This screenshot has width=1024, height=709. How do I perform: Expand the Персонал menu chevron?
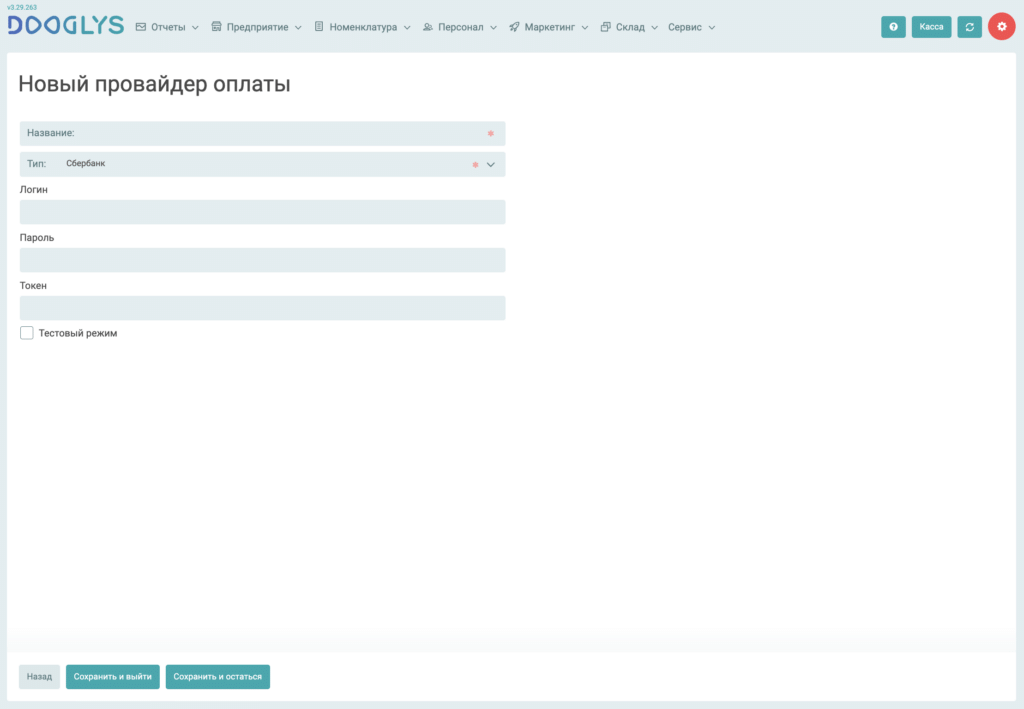(x=494, y=27)
